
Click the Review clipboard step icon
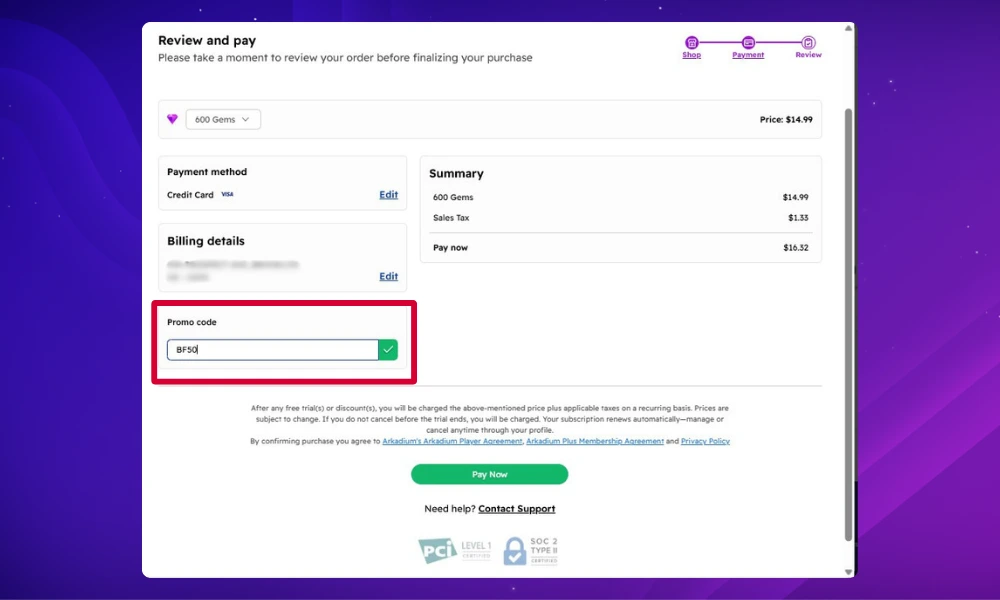807,41
